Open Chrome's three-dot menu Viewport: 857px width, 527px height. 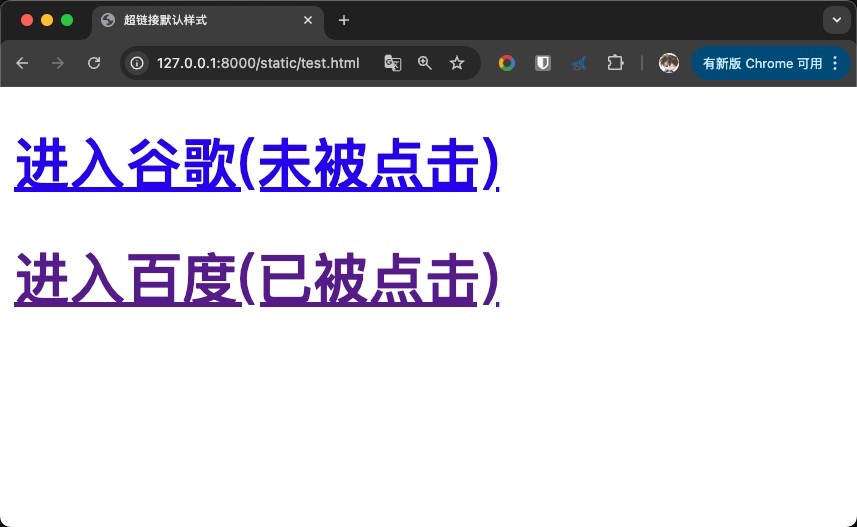[835, 63]
